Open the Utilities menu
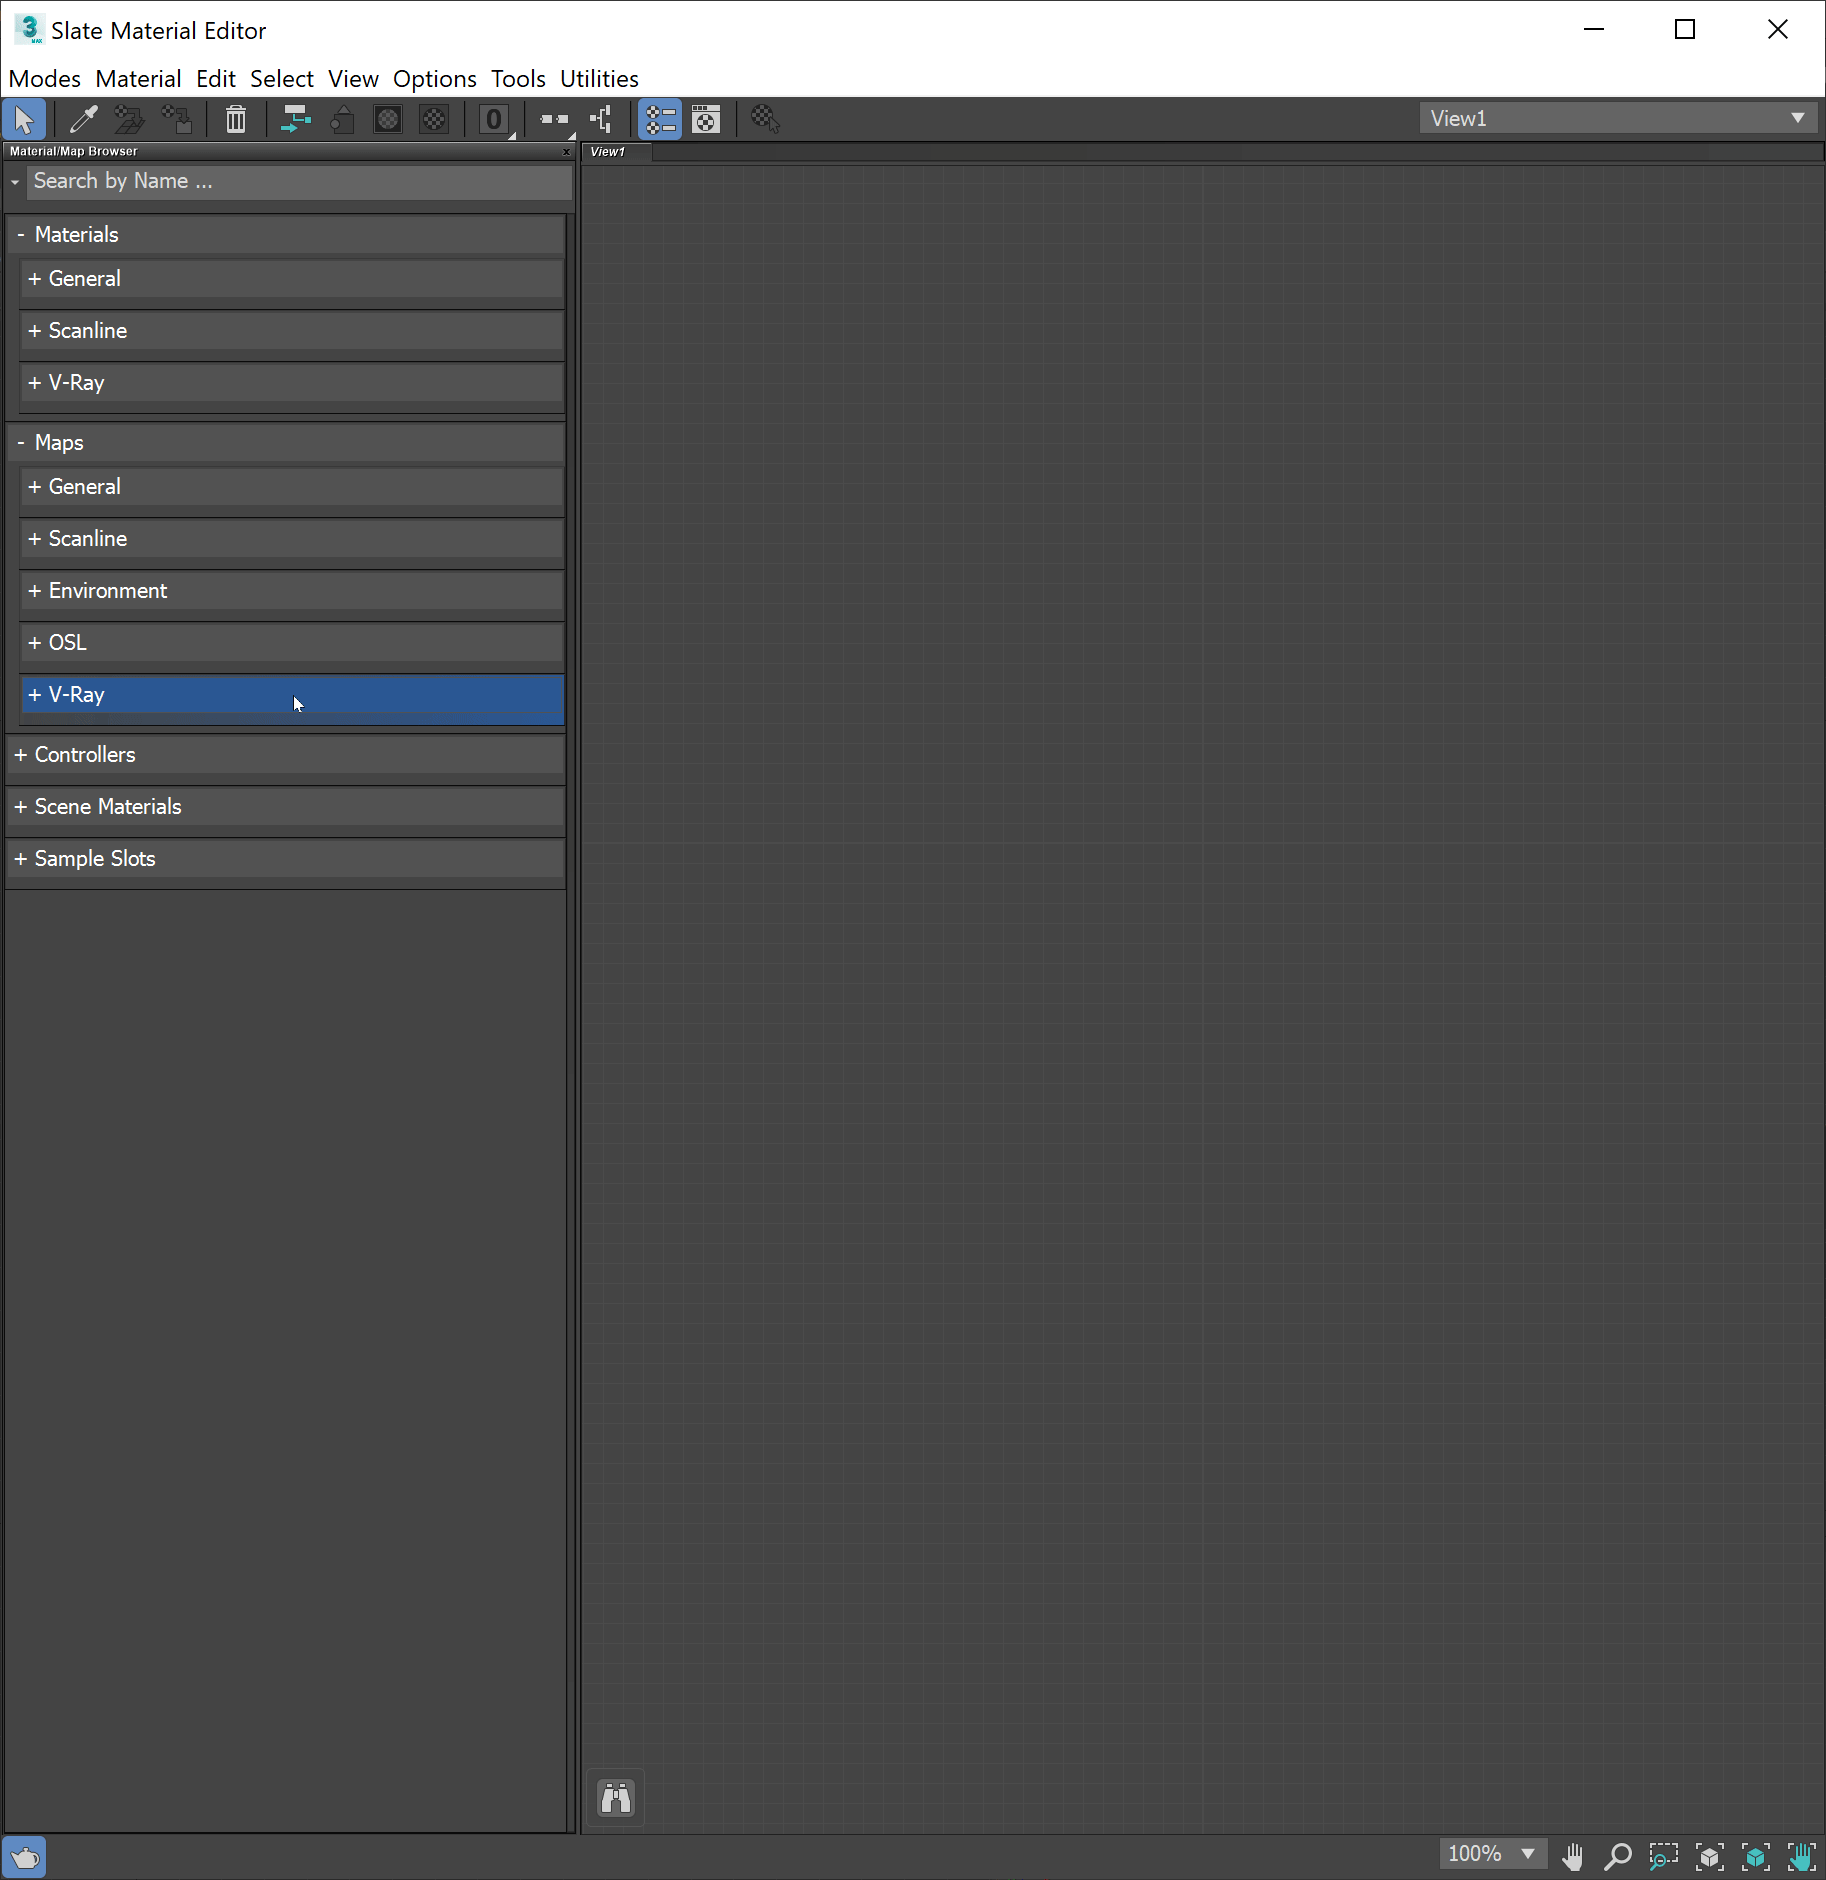The width and height of the screenshot is (1826, 1880). [x=599, y=78]
